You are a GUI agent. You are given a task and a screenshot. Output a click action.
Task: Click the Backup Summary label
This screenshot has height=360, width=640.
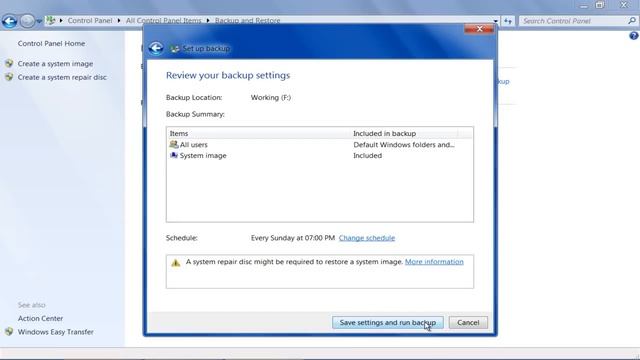tap(195, 114)
